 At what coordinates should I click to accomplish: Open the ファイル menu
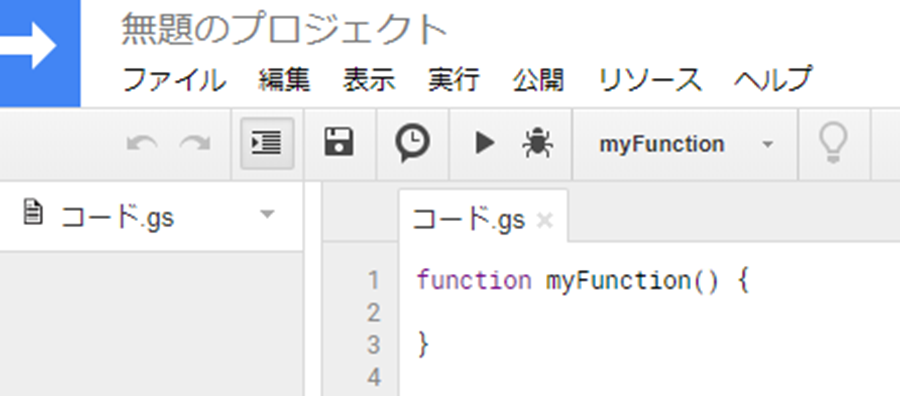pos(174,80)
